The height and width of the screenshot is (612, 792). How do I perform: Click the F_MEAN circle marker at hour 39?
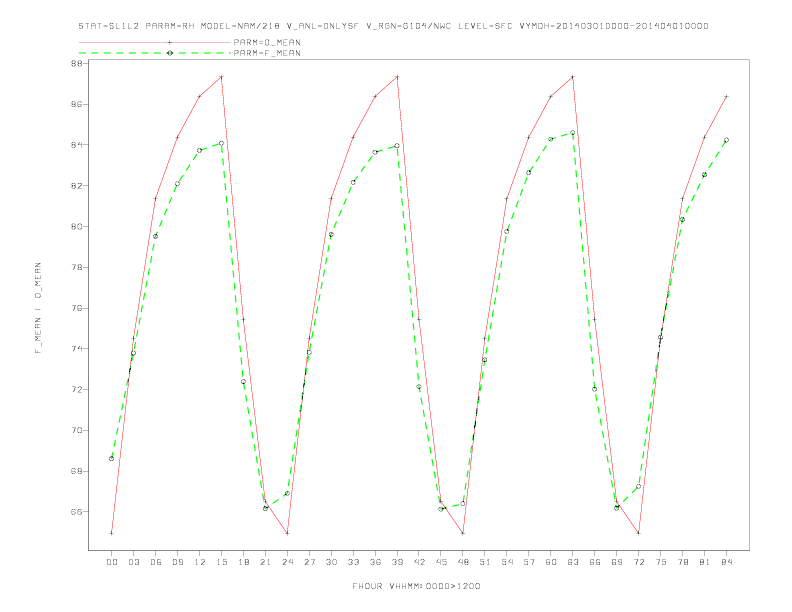point(397,146)
